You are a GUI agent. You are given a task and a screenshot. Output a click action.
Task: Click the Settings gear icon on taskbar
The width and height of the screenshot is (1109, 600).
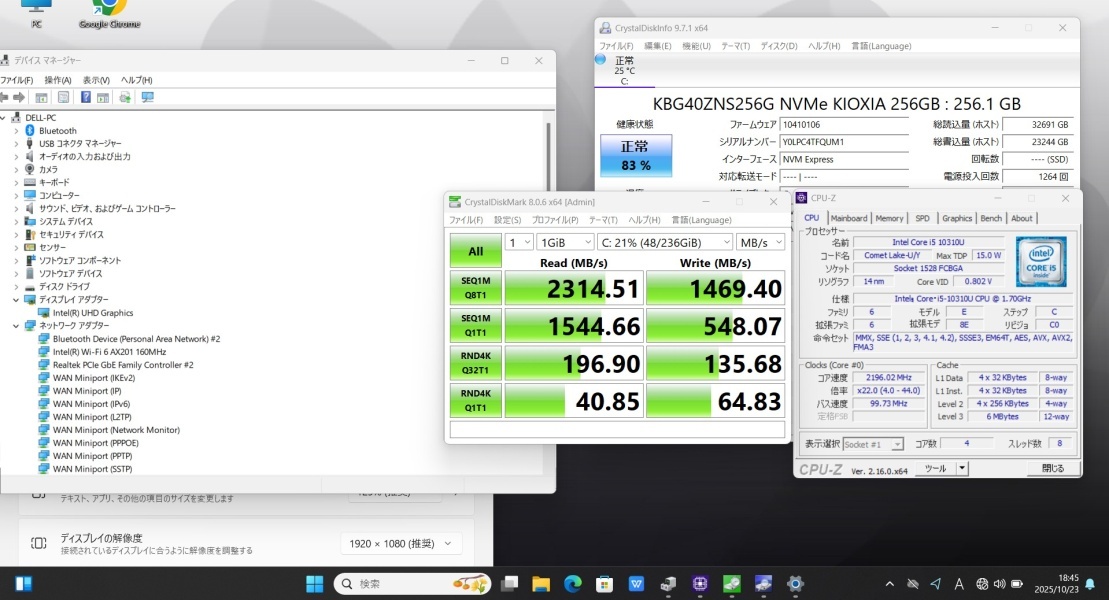pos(795,584)
